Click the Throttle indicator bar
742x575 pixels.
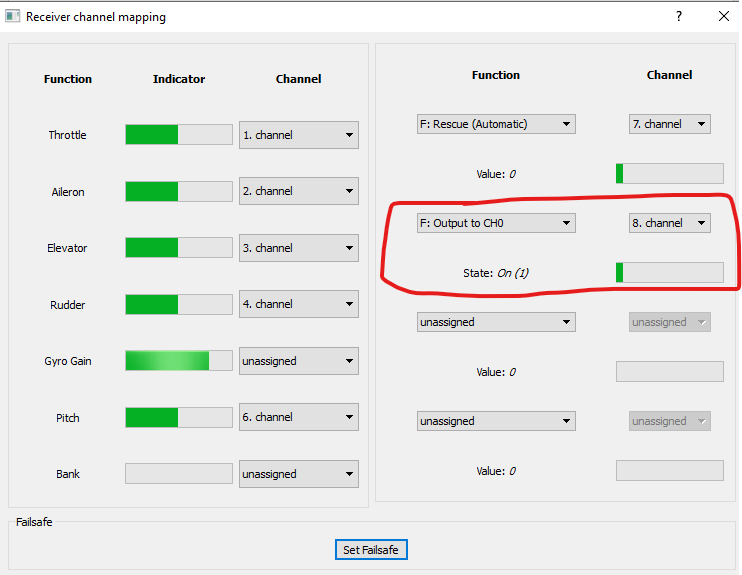(x=178, y=135)
